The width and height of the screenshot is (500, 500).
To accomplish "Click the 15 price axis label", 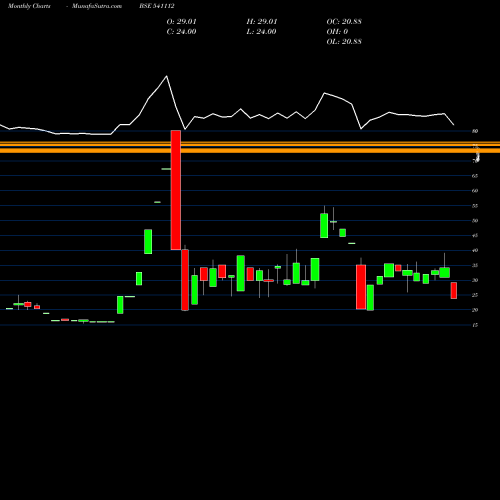I will tap(475, 325).
